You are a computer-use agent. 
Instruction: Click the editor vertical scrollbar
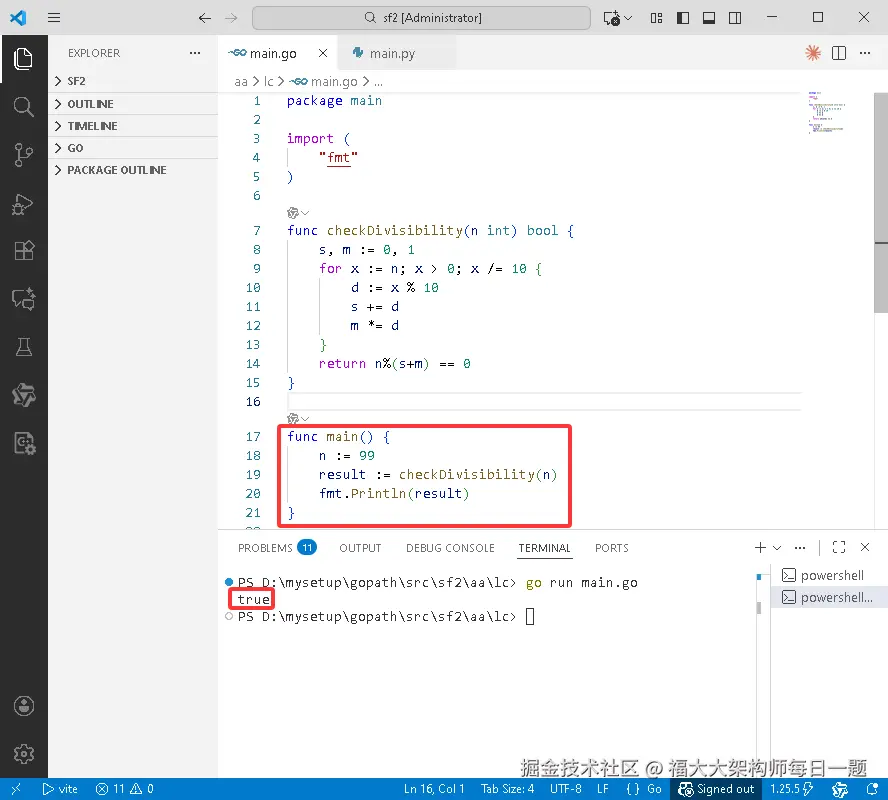(x=881, y=203)
